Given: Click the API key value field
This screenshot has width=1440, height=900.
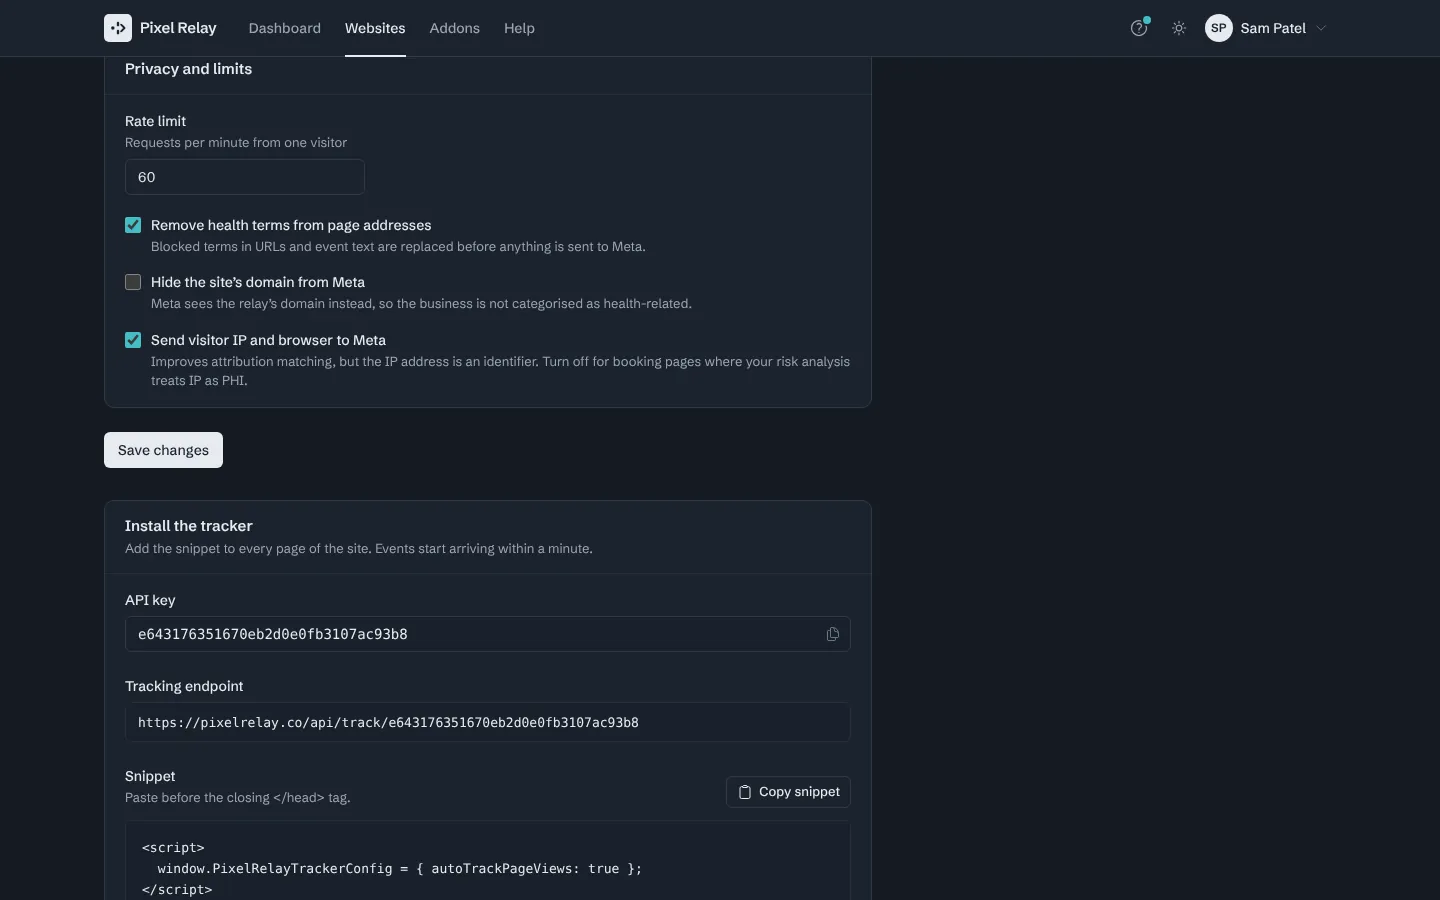Looking at the screenshot, I should point(488,634).
